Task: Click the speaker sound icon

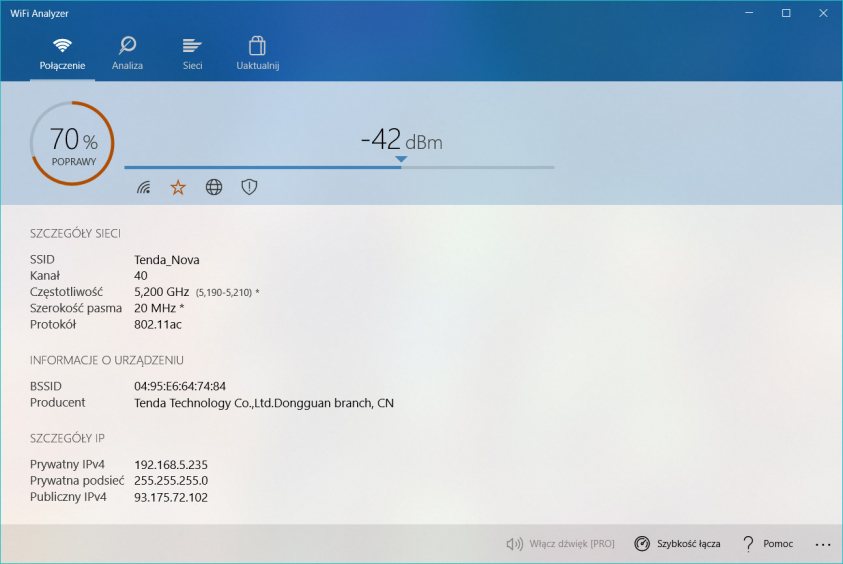Action: pos(515,544)
